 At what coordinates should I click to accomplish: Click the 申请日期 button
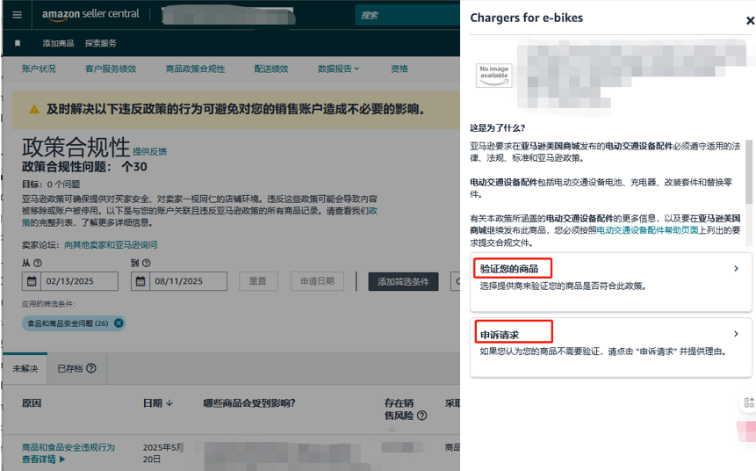(x=317, y=281)
